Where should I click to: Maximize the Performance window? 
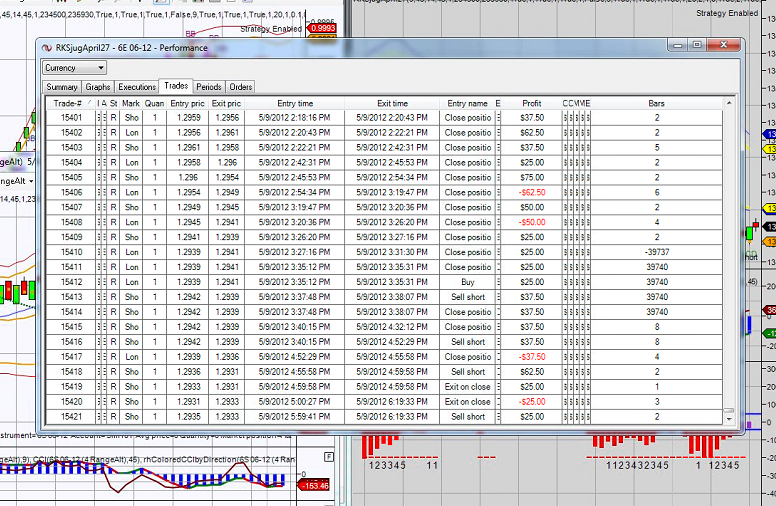(x=696, y=45)
